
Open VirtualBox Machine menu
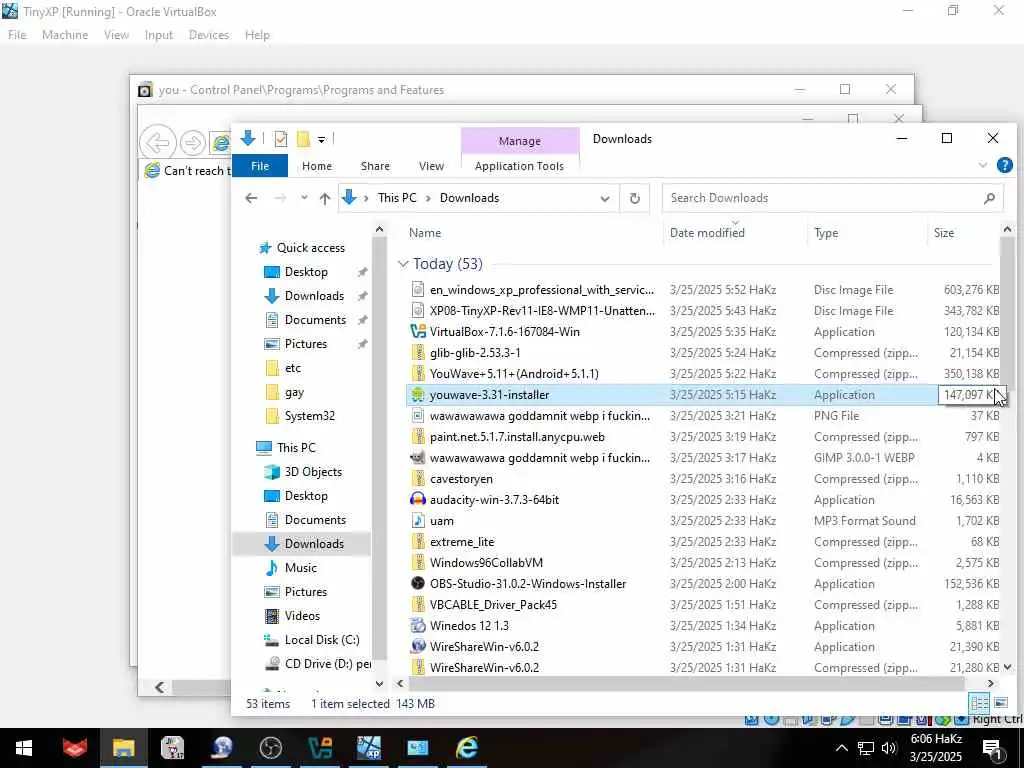pyautogui.click(x=65, y=35)
